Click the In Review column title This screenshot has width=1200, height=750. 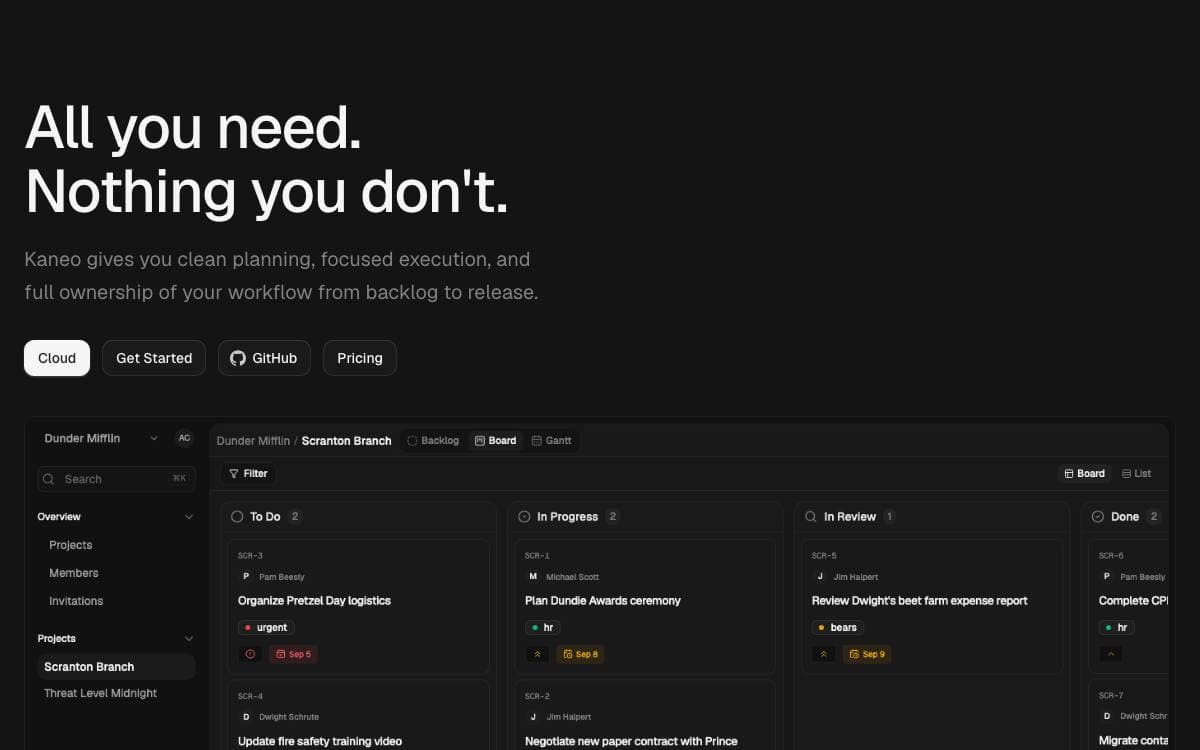[x=850, y=517]
